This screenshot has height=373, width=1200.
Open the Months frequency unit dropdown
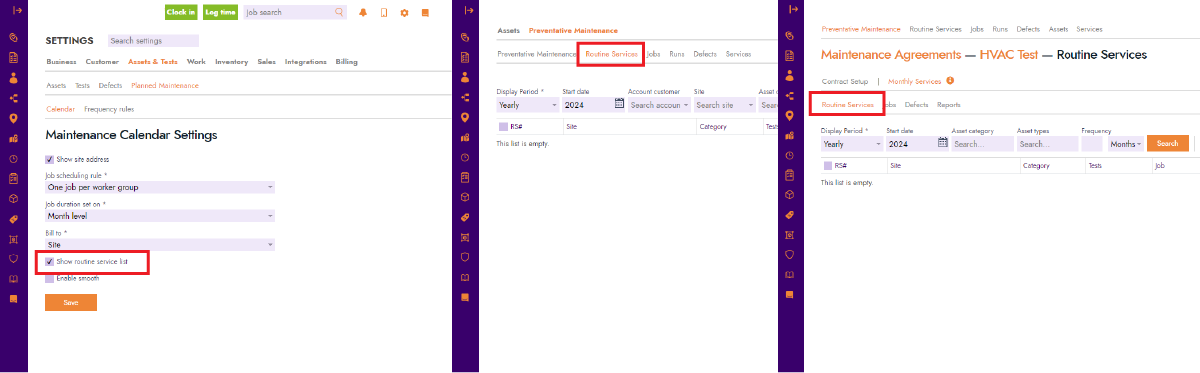[x=1125, y=144]
